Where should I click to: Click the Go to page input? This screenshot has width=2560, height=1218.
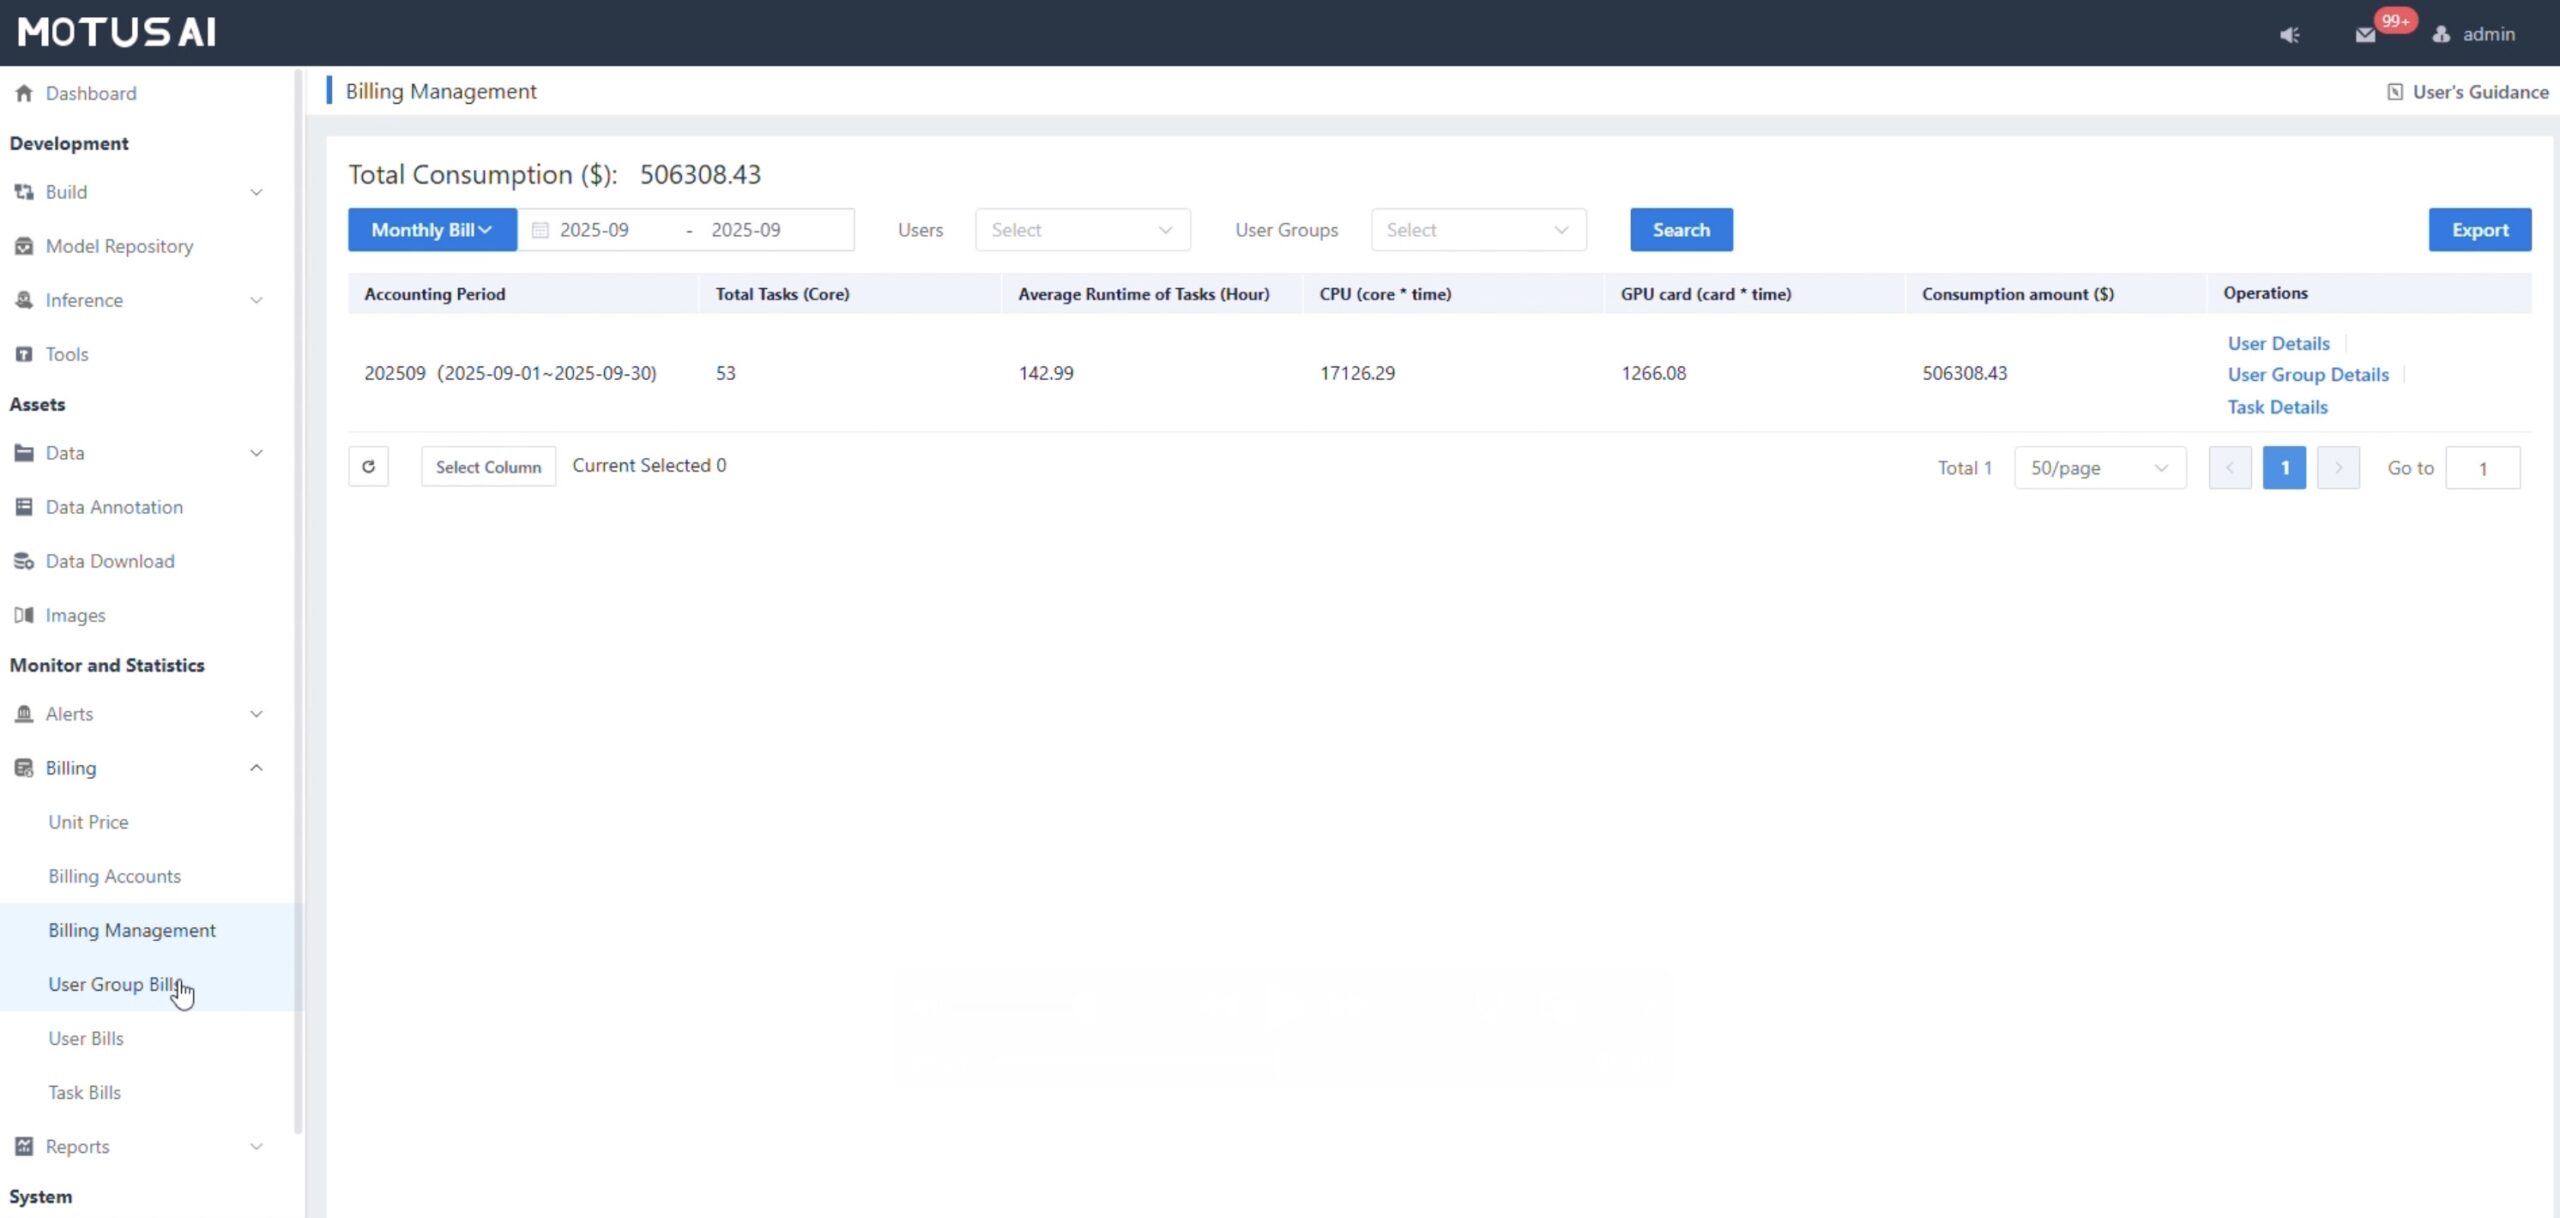point(2482,468)
